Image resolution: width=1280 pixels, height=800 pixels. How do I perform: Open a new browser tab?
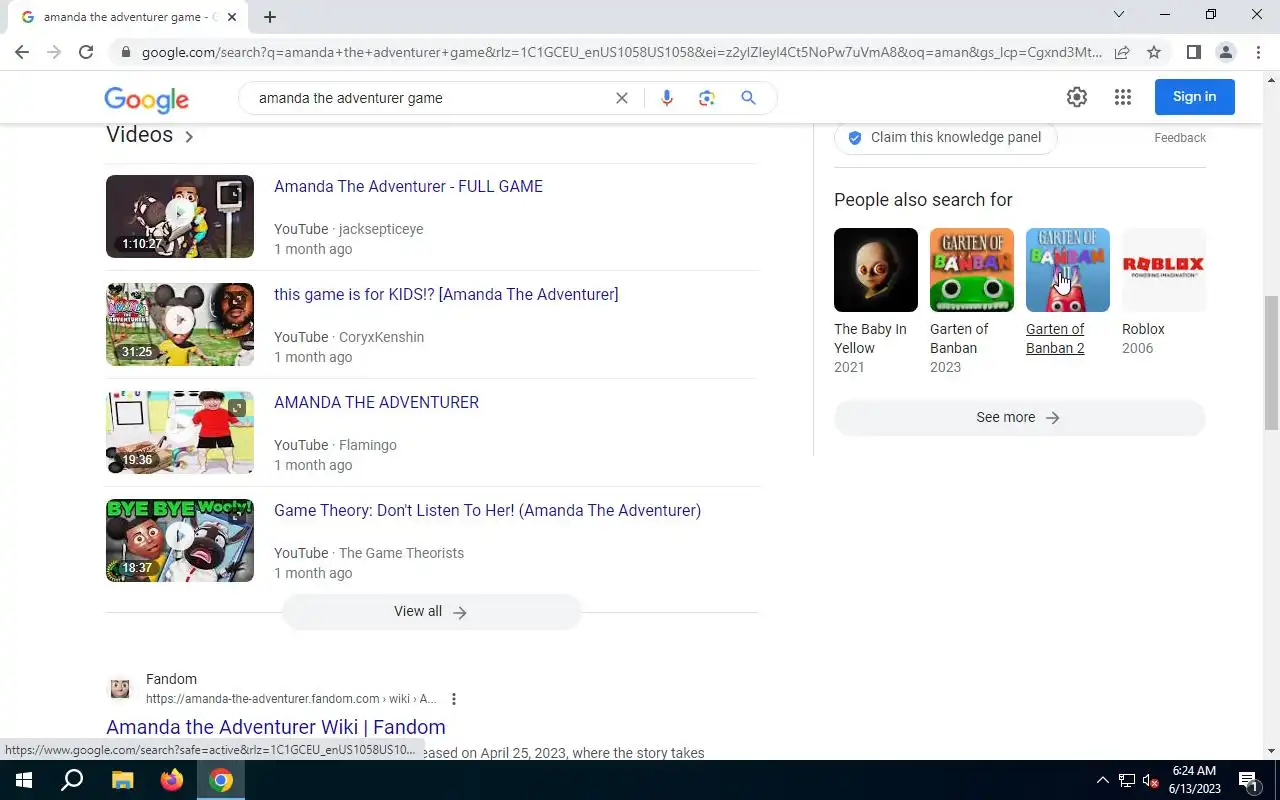[270, 17]
